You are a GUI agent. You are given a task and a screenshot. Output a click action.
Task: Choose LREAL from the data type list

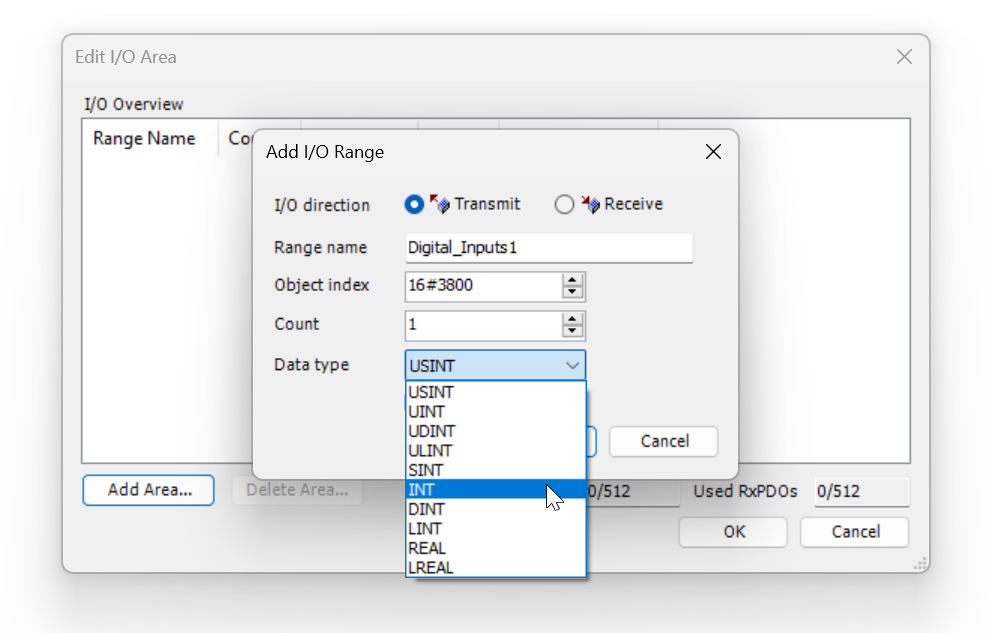(496, 568)
